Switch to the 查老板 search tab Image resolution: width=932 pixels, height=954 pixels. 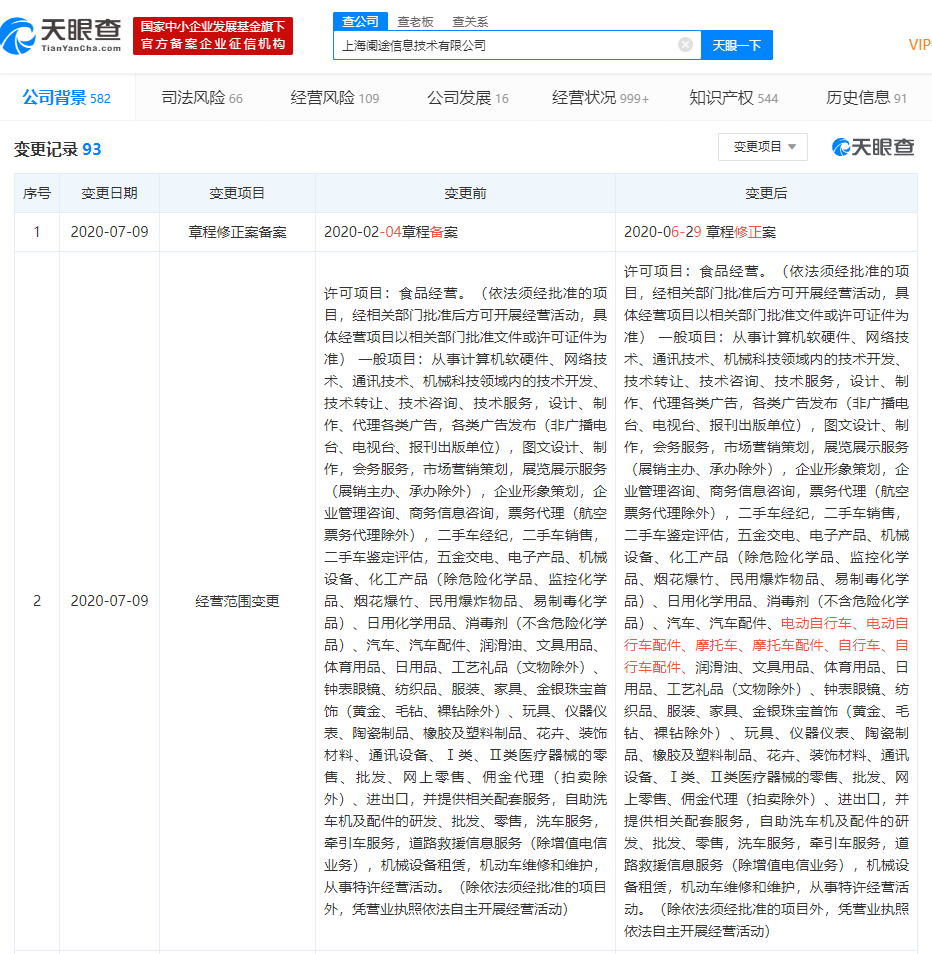(415, 20)
